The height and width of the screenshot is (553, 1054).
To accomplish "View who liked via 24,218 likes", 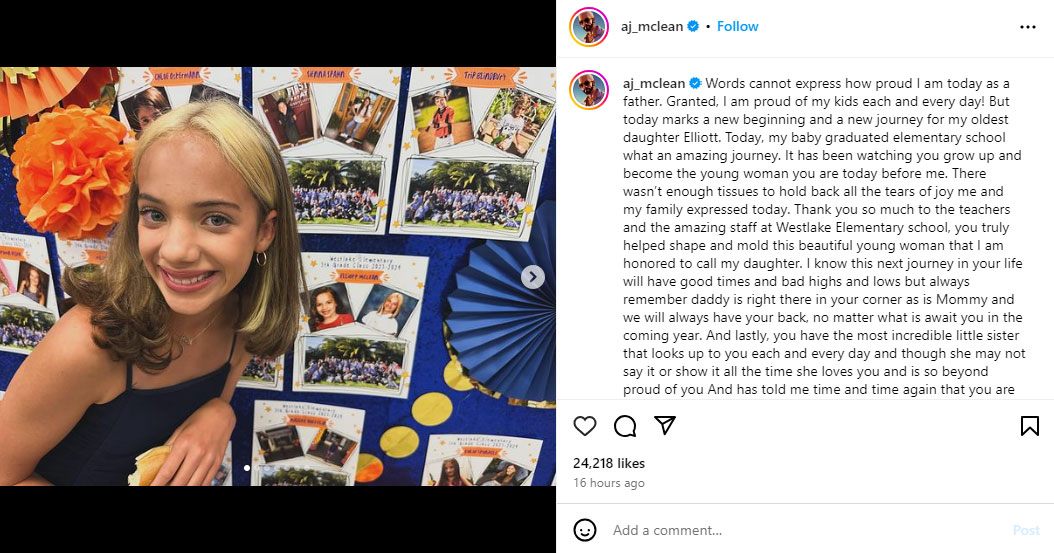I will click(609, 463).
